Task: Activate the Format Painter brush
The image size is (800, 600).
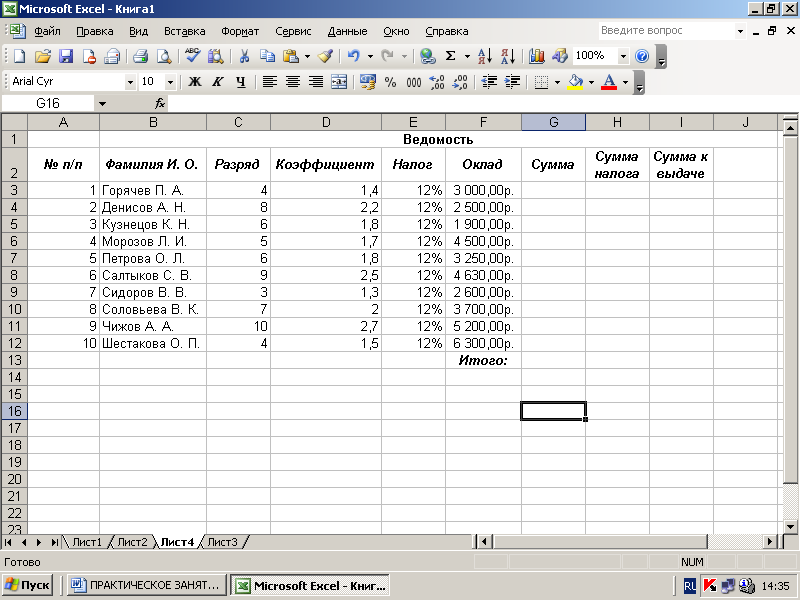Action: [x=326, y=56]
